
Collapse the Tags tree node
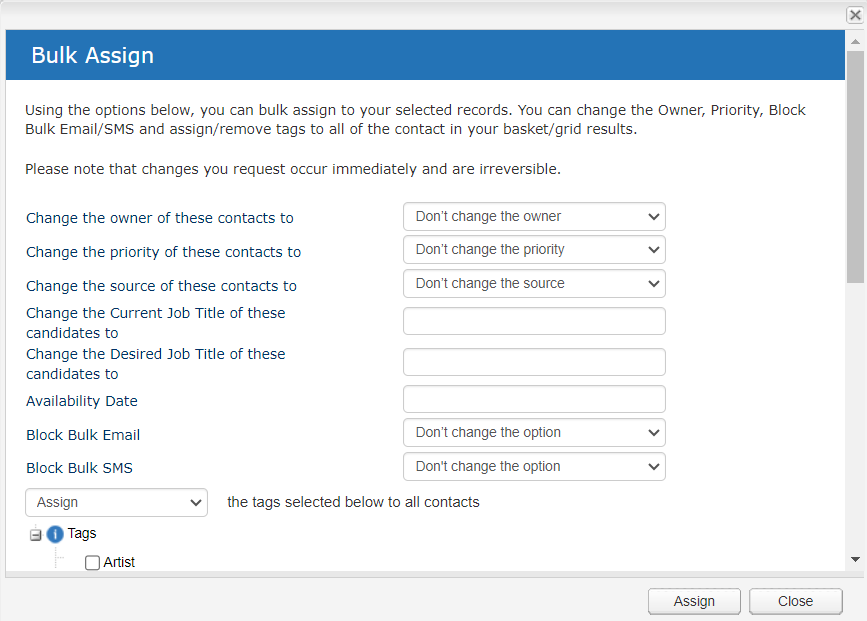pyautogui.click(x=35, y=535)
